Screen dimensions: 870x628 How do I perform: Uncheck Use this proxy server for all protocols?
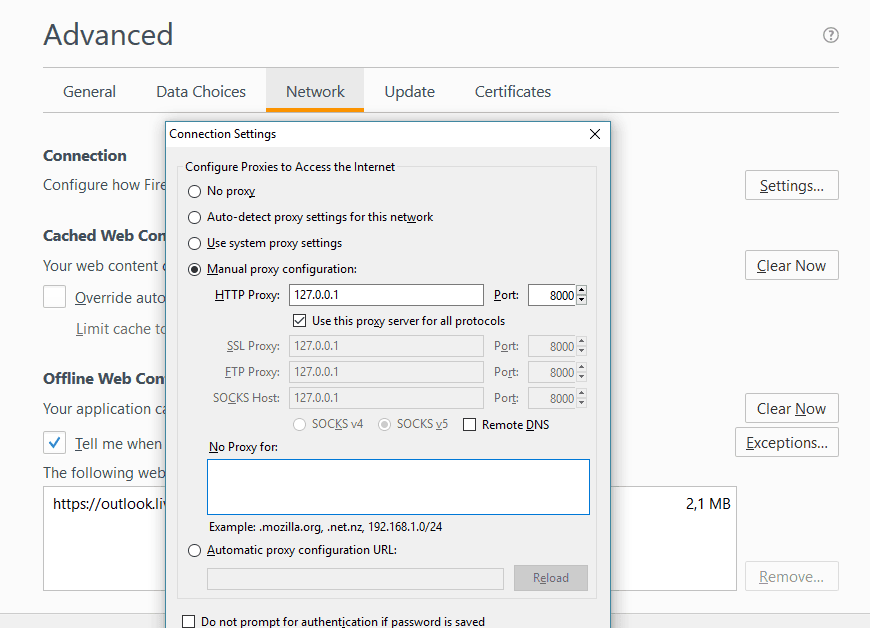click(299, 321)
